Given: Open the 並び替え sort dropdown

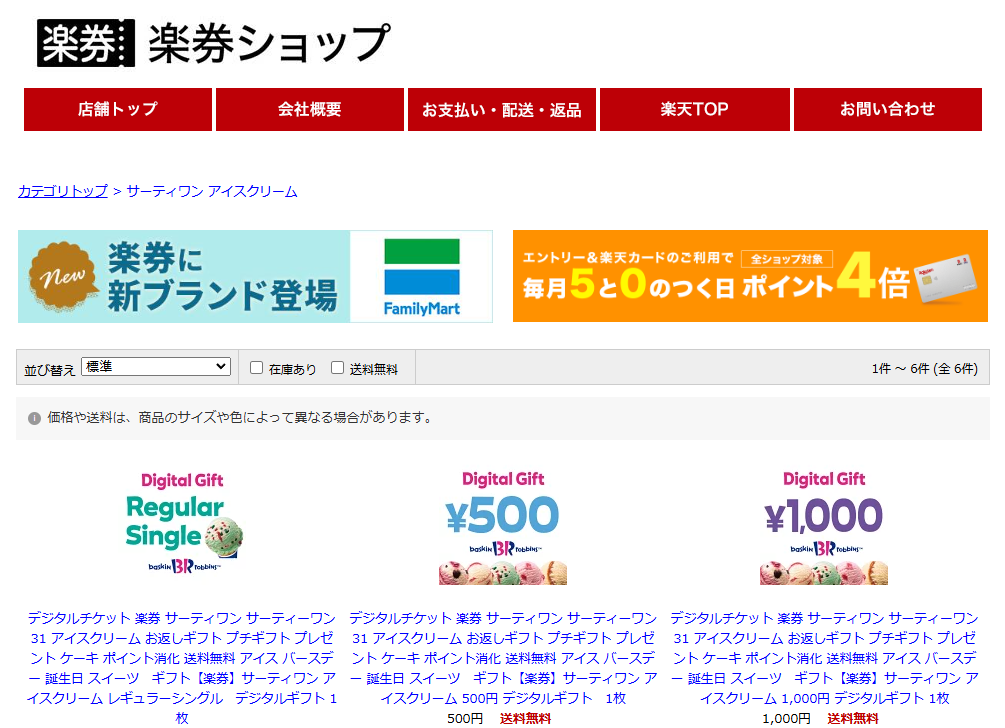Looking at the screenshot, I should [x=156, y=367].
